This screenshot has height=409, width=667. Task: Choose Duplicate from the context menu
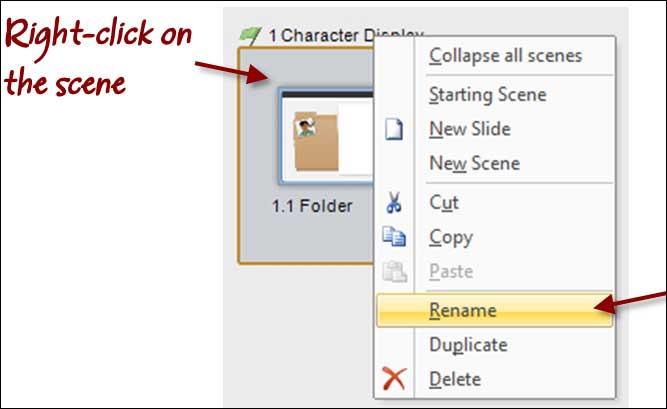[468, 345]
